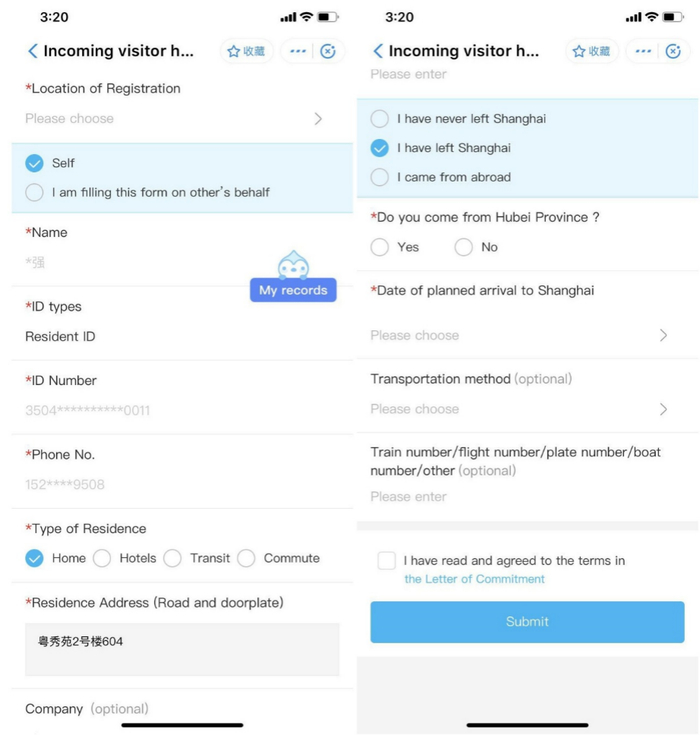
Task: Favorite the page with the left screen star button
Action: click(246, 51)
